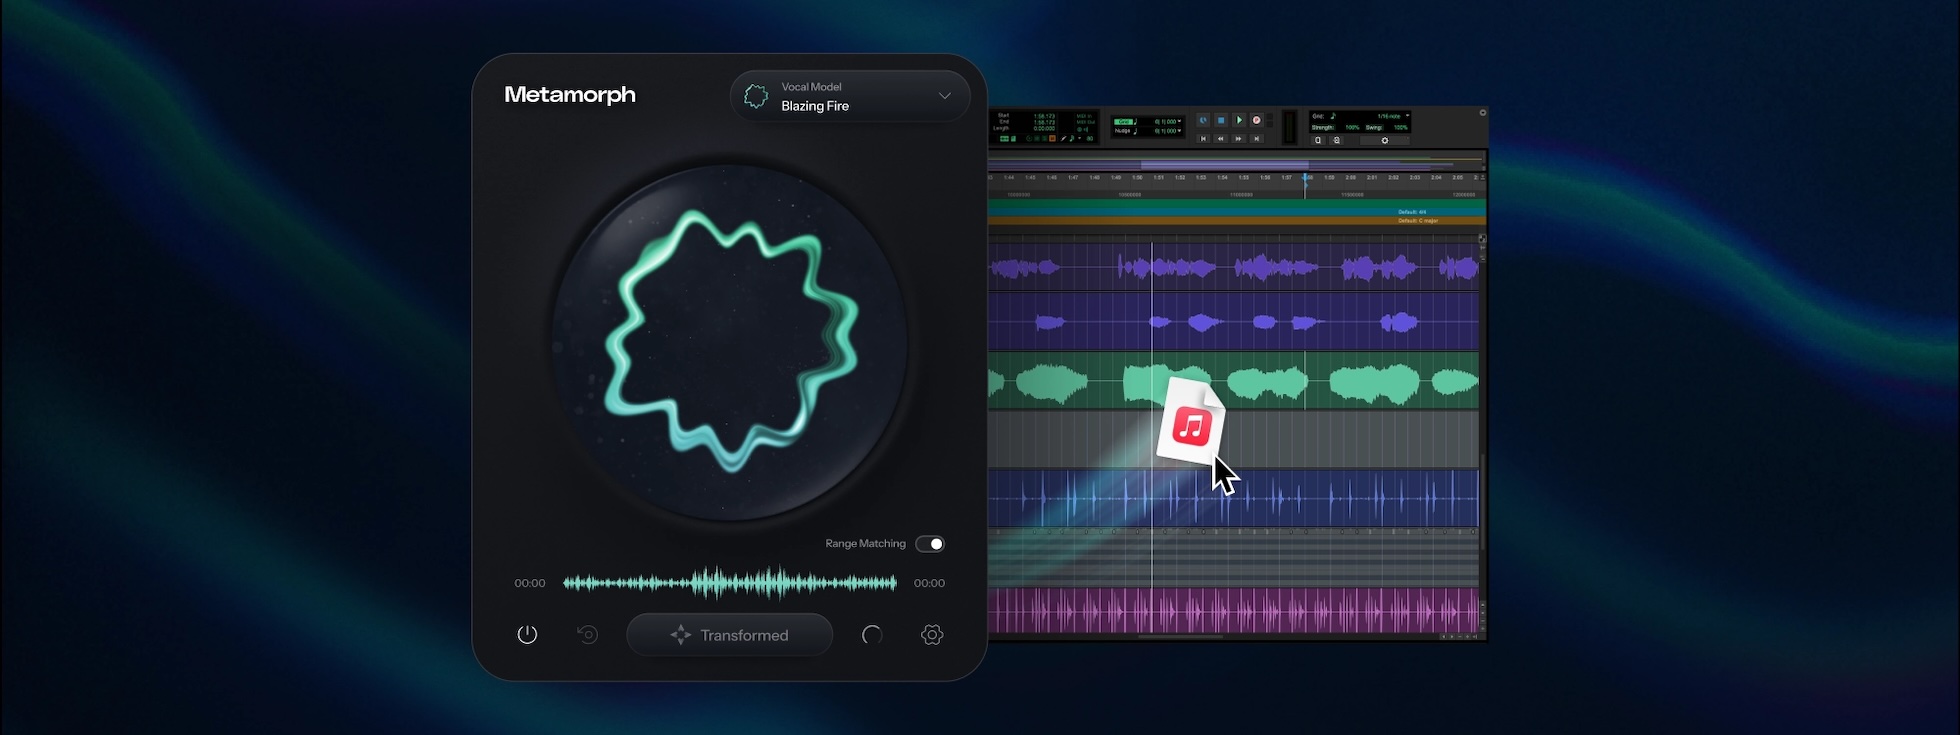Open the Vocal Model dropdown showing Blazing Fire

coord(850,96)
